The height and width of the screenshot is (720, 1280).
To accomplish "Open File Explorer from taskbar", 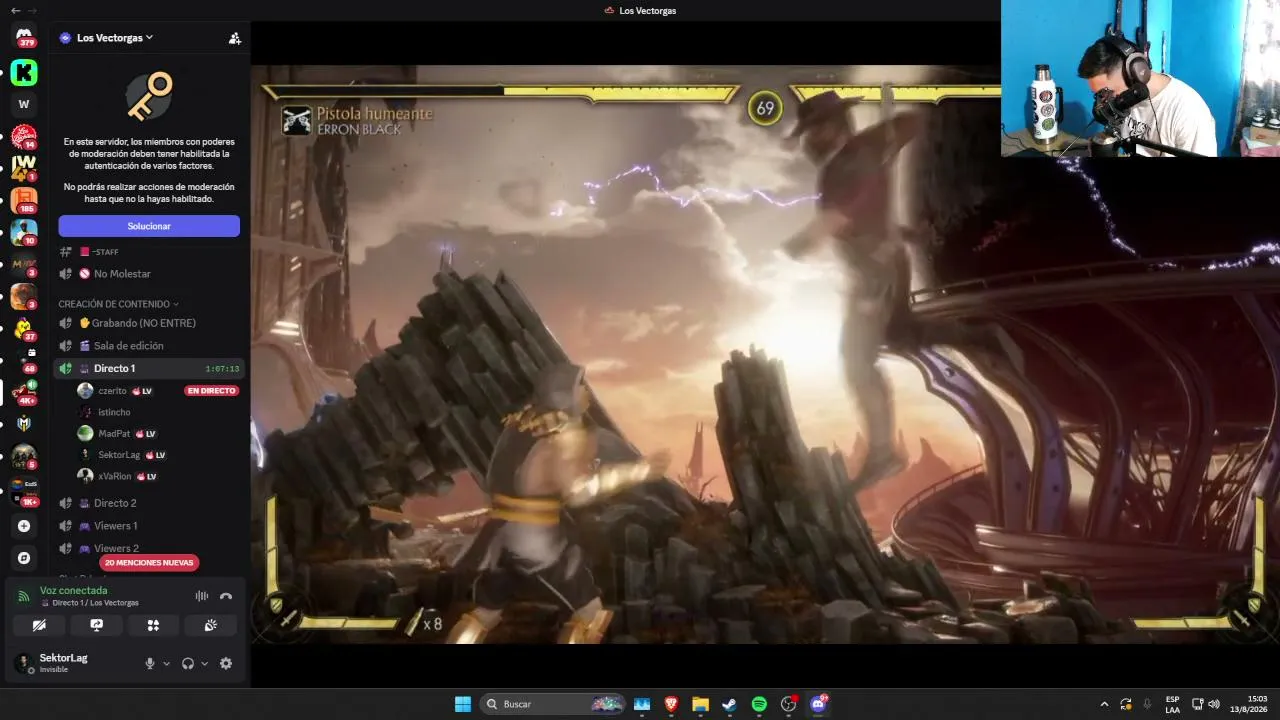I will [x=700, y=704].
